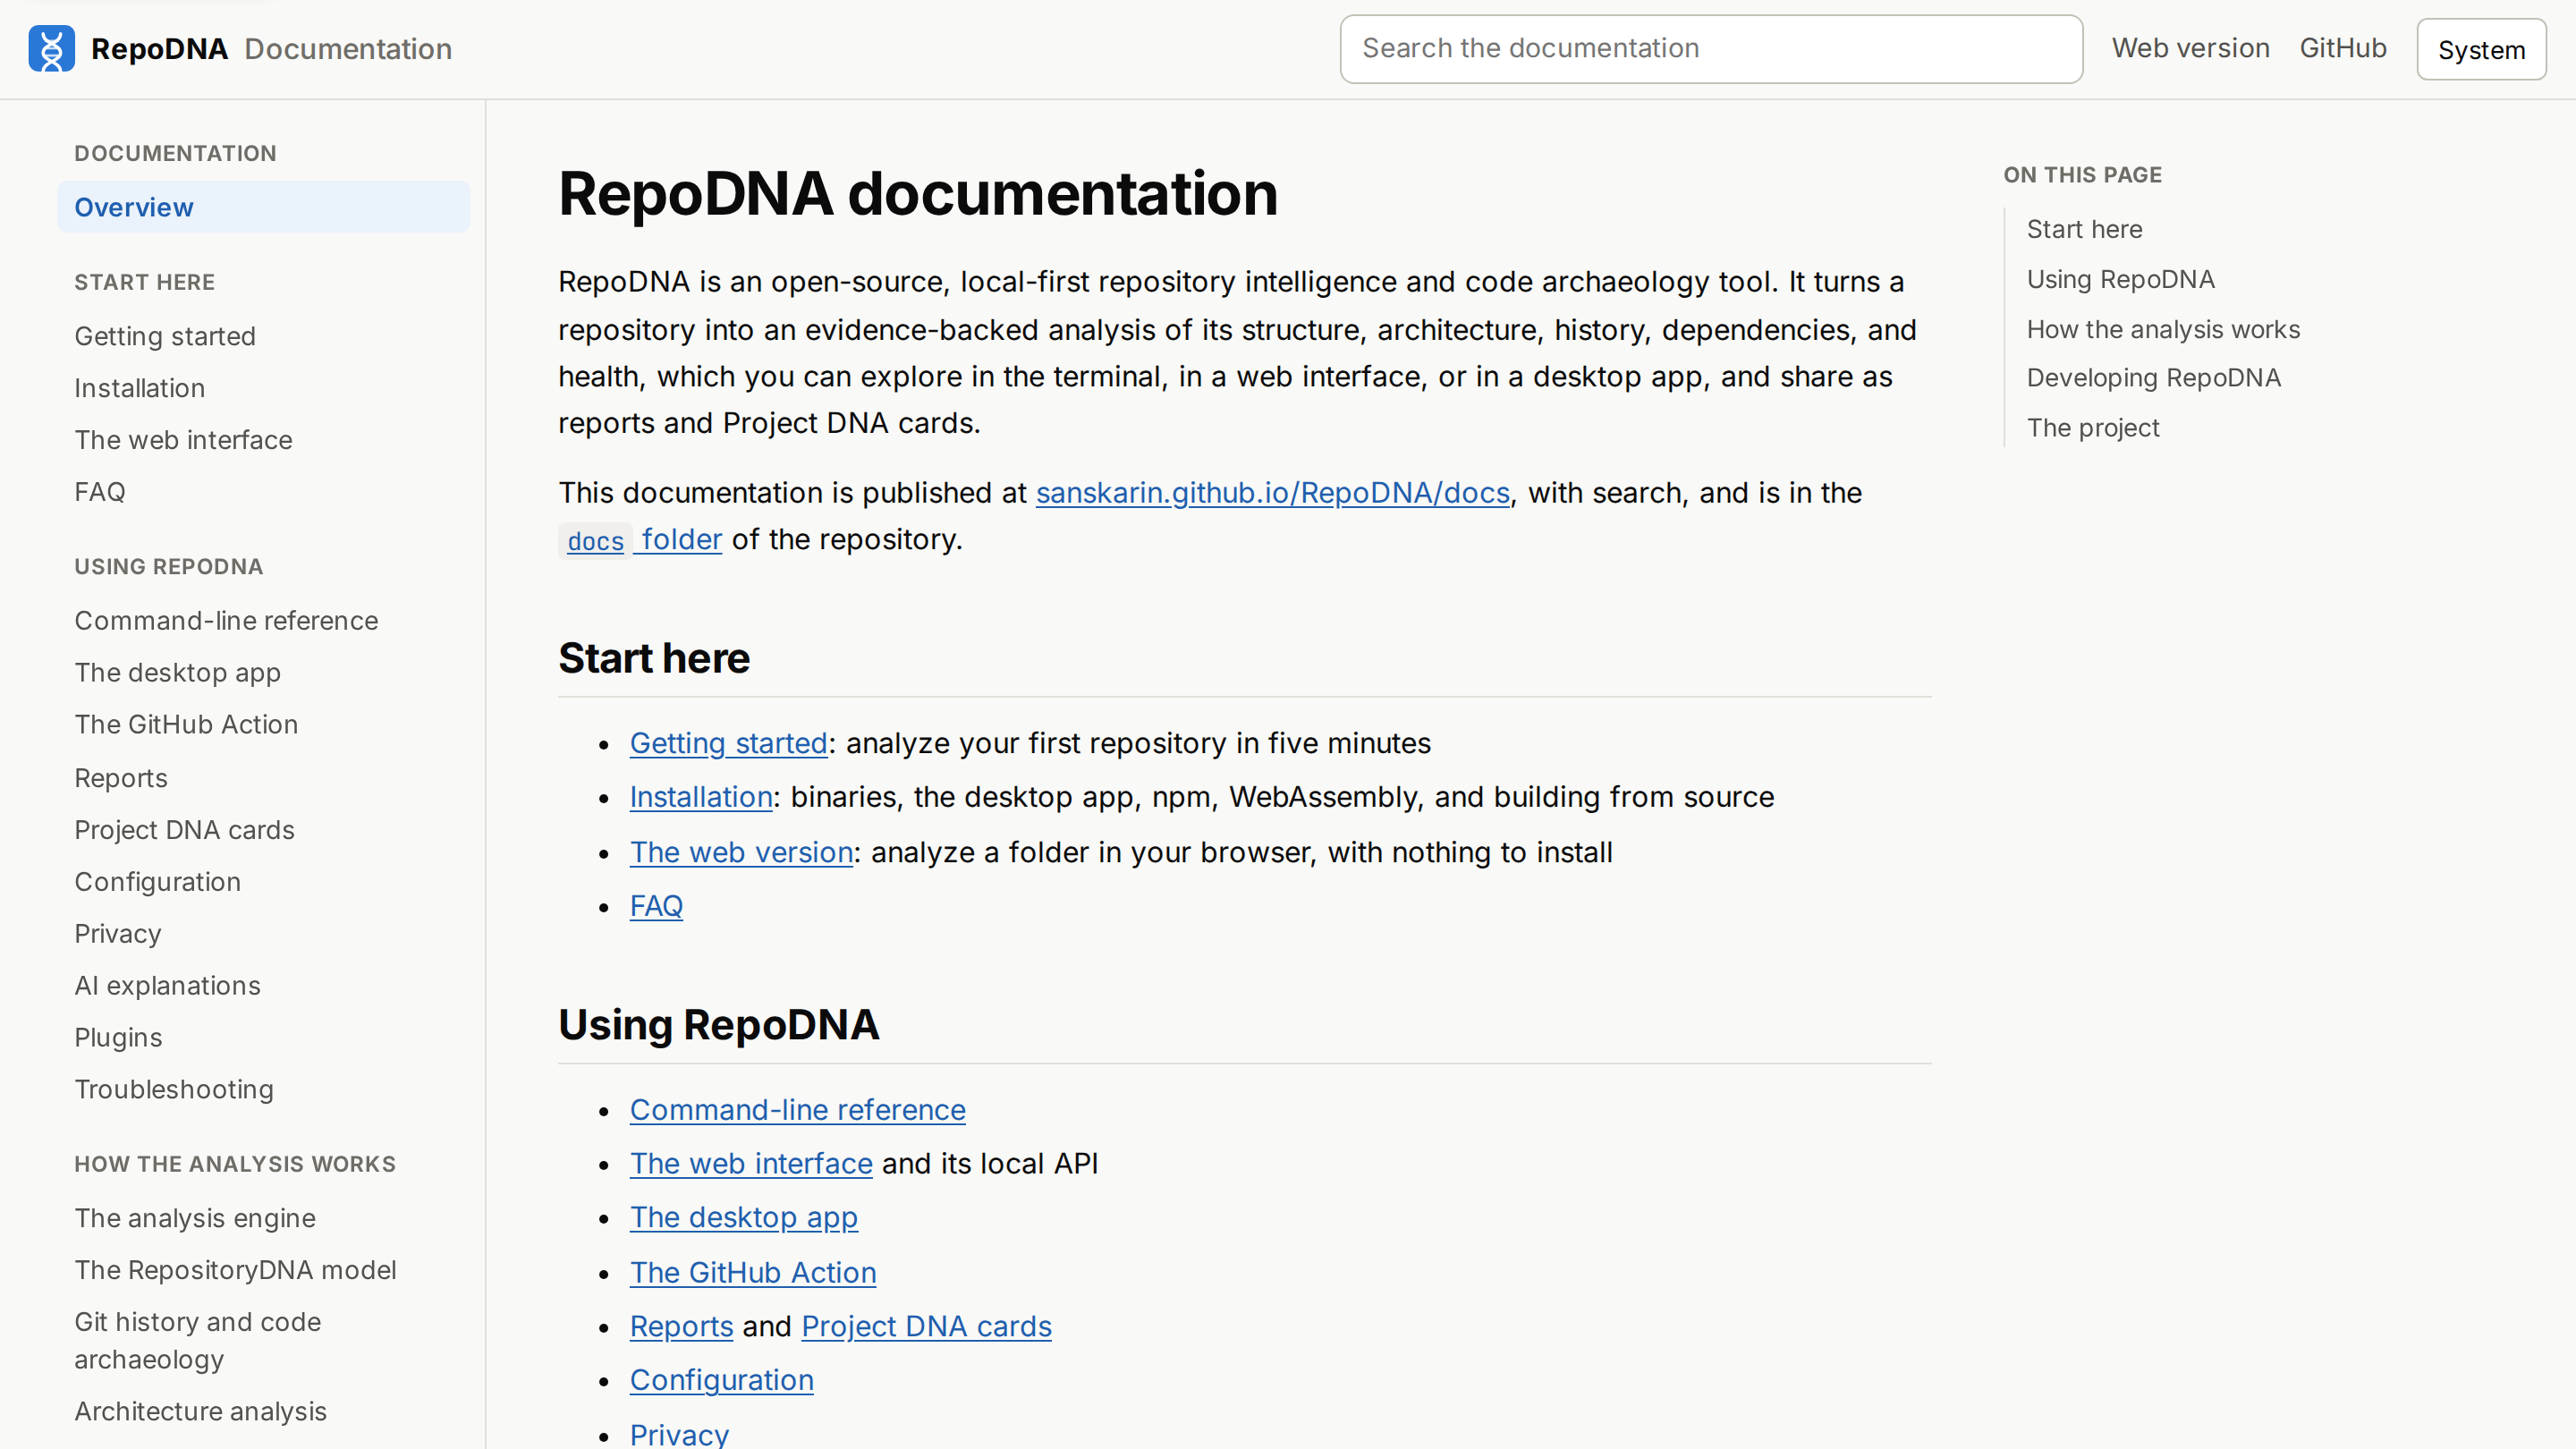Click the RepoDNA DNA helix logo icon
2576x1449 pixels.
51,48
